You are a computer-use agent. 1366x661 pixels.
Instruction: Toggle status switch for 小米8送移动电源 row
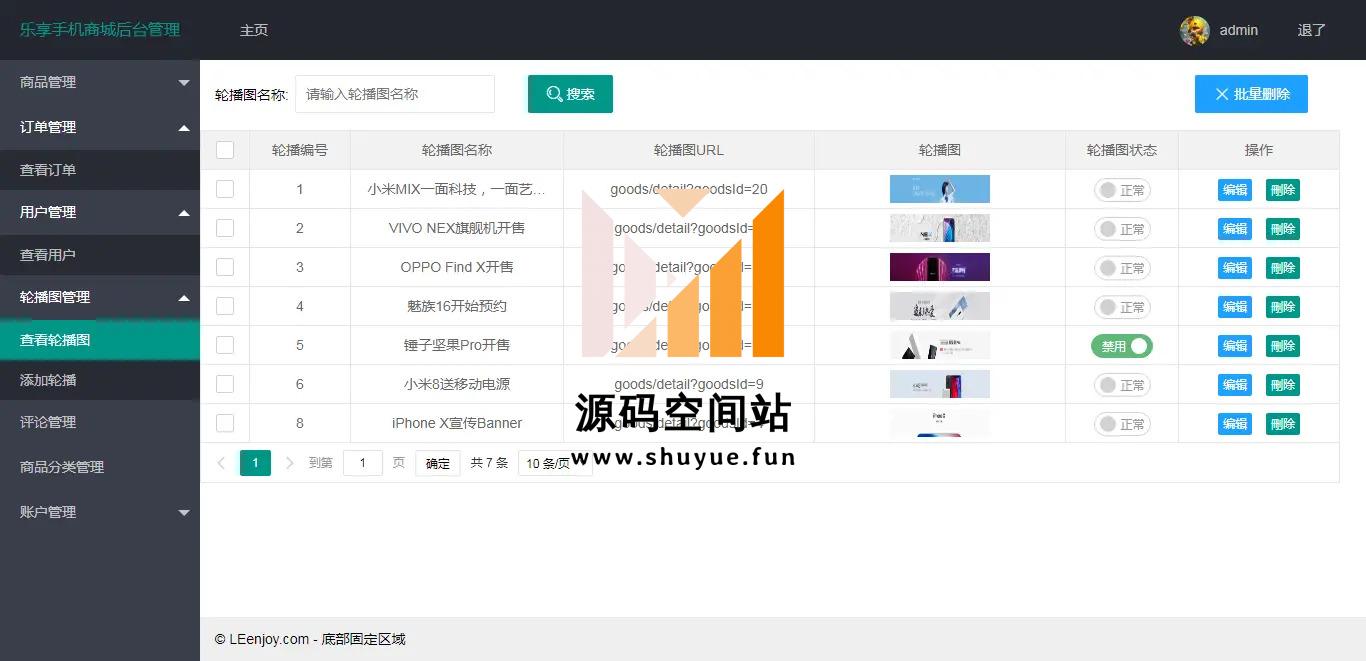(1122, 385)
